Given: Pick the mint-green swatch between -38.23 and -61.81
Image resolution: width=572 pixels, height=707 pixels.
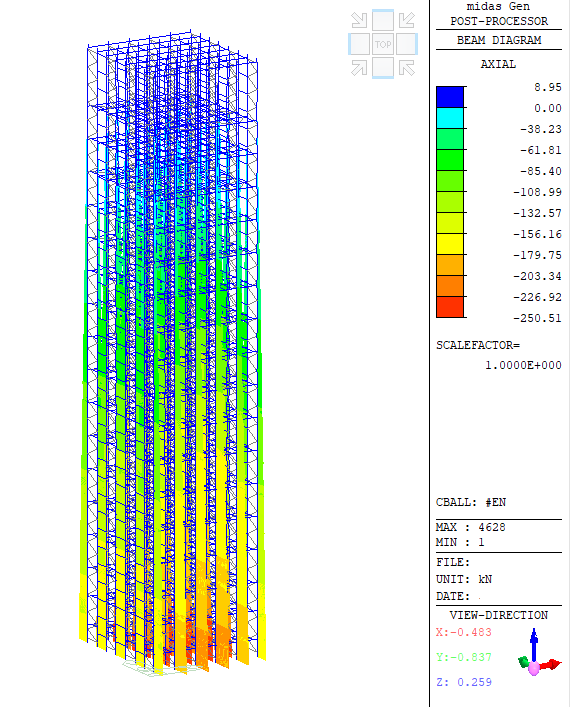Looking at the screenshot, I should coord(450,139).
